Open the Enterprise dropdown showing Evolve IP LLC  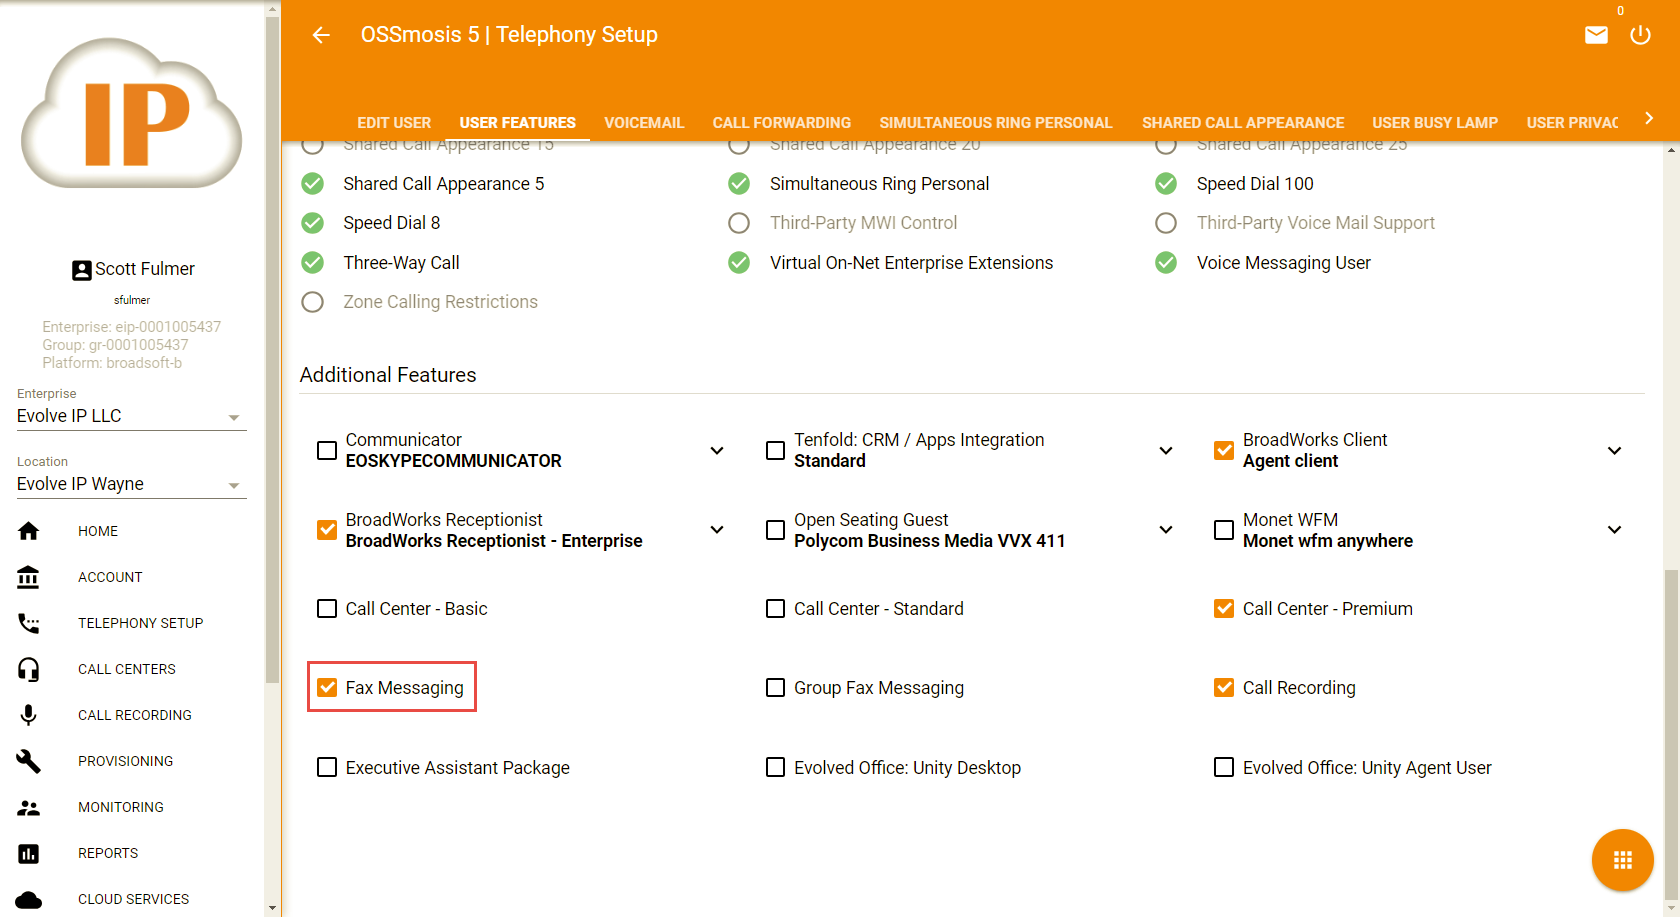pyautogui.click(x=131, y=416)
